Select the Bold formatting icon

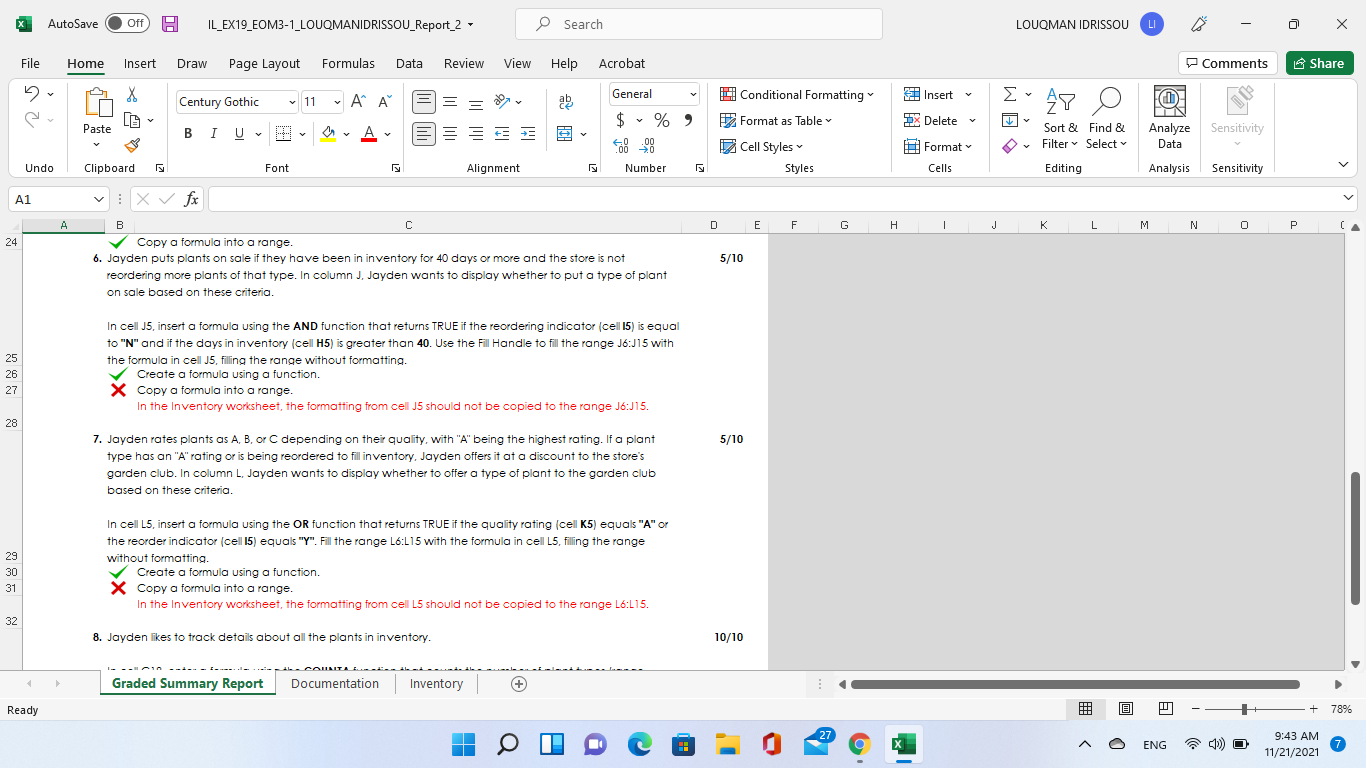188,133
